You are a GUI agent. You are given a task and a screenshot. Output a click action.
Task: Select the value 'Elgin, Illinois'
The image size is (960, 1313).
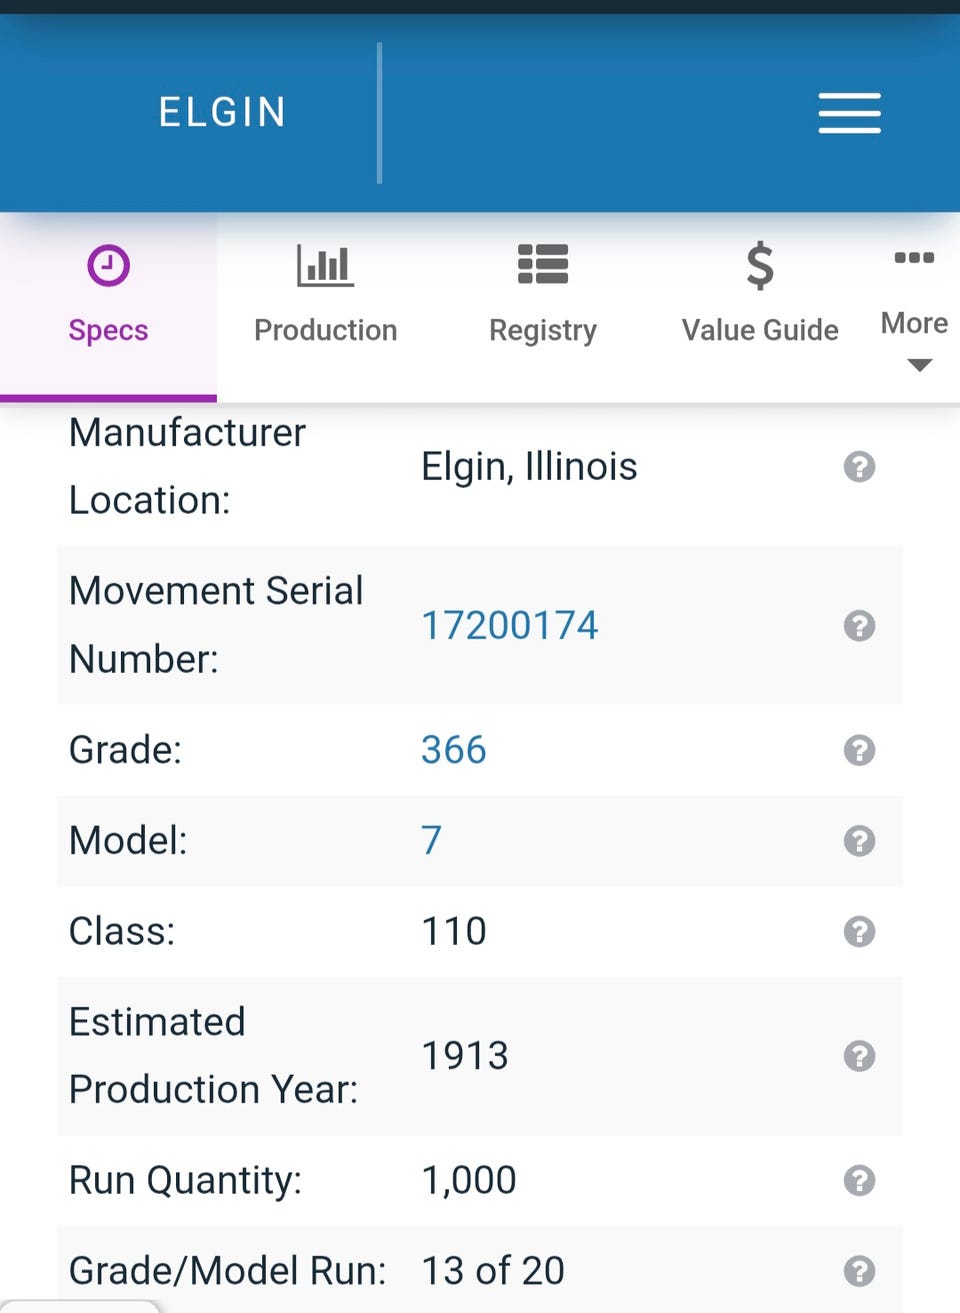[529, 467]
